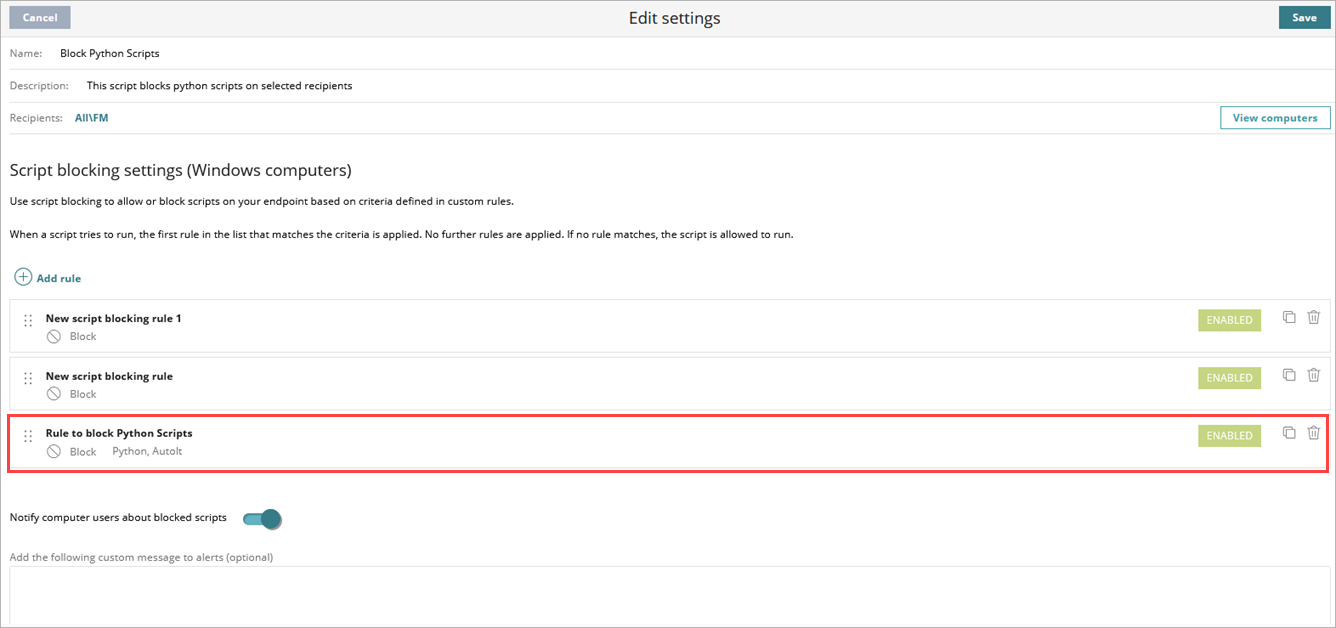Open View computers
The width and height of the screenshot is (1336, 628).
coord(1275,117)
